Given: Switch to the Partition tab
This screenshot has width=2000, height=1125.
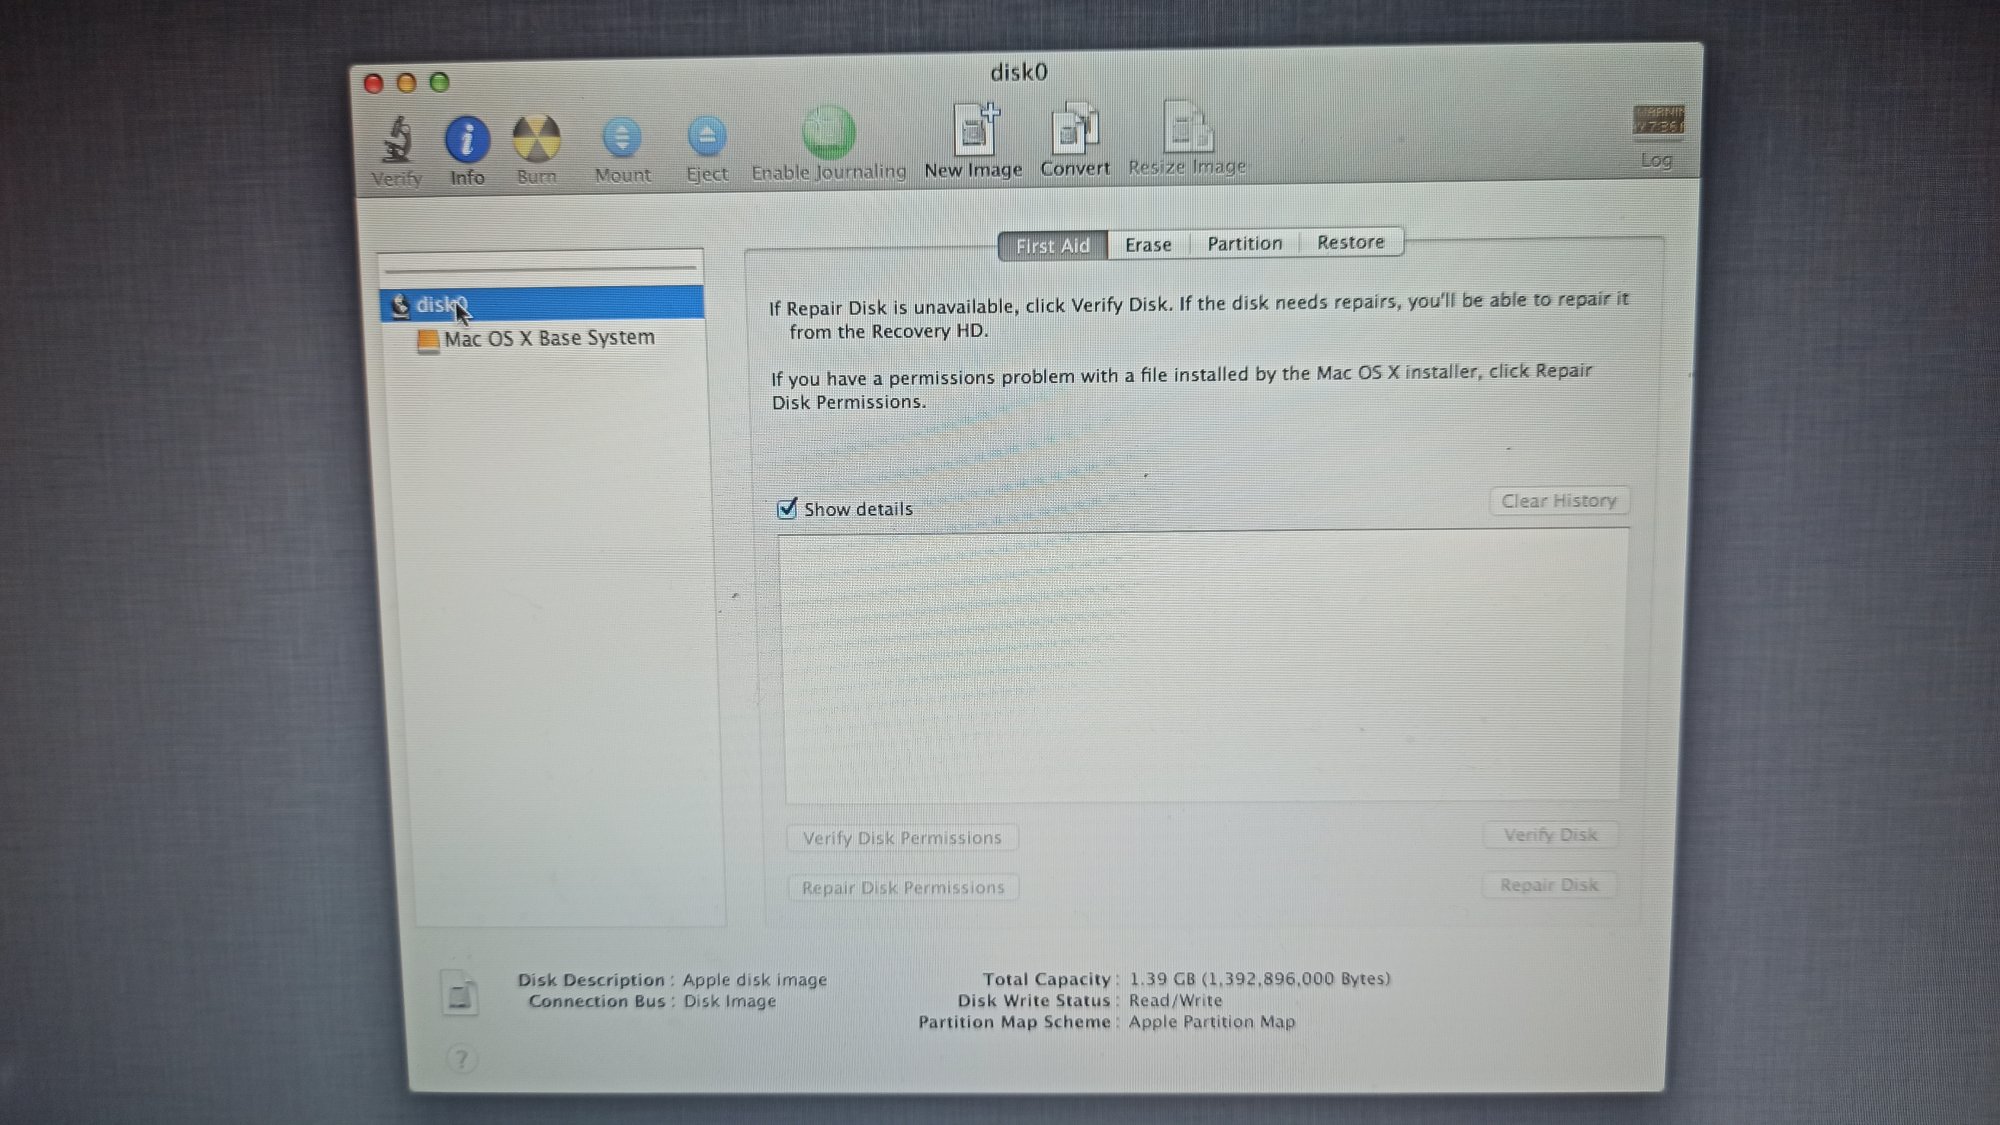Looking at the screenshot, I should click(x=1244, y=244).
